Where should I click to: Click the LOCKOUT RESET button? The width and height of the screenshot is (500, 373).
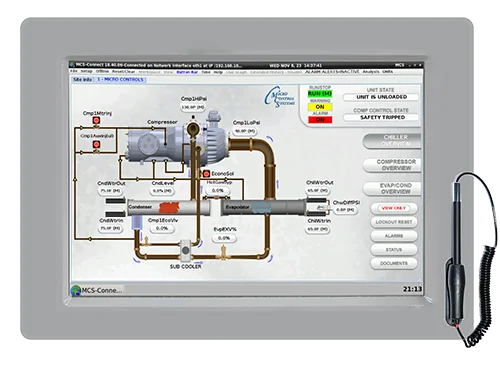[394, 222]
